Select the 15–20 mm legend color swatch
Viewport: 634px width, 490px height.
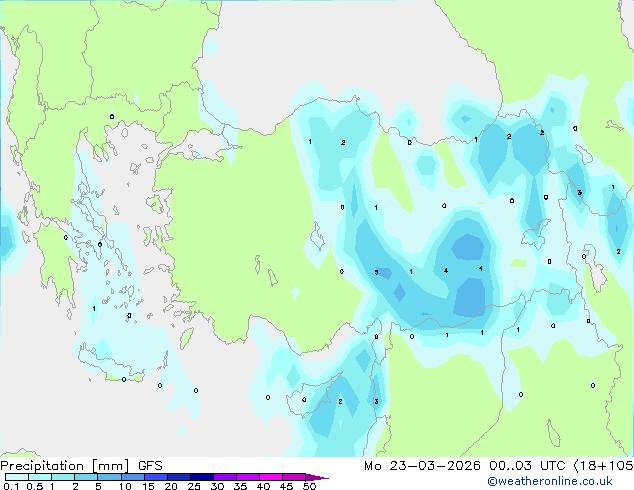pos(155,477)
